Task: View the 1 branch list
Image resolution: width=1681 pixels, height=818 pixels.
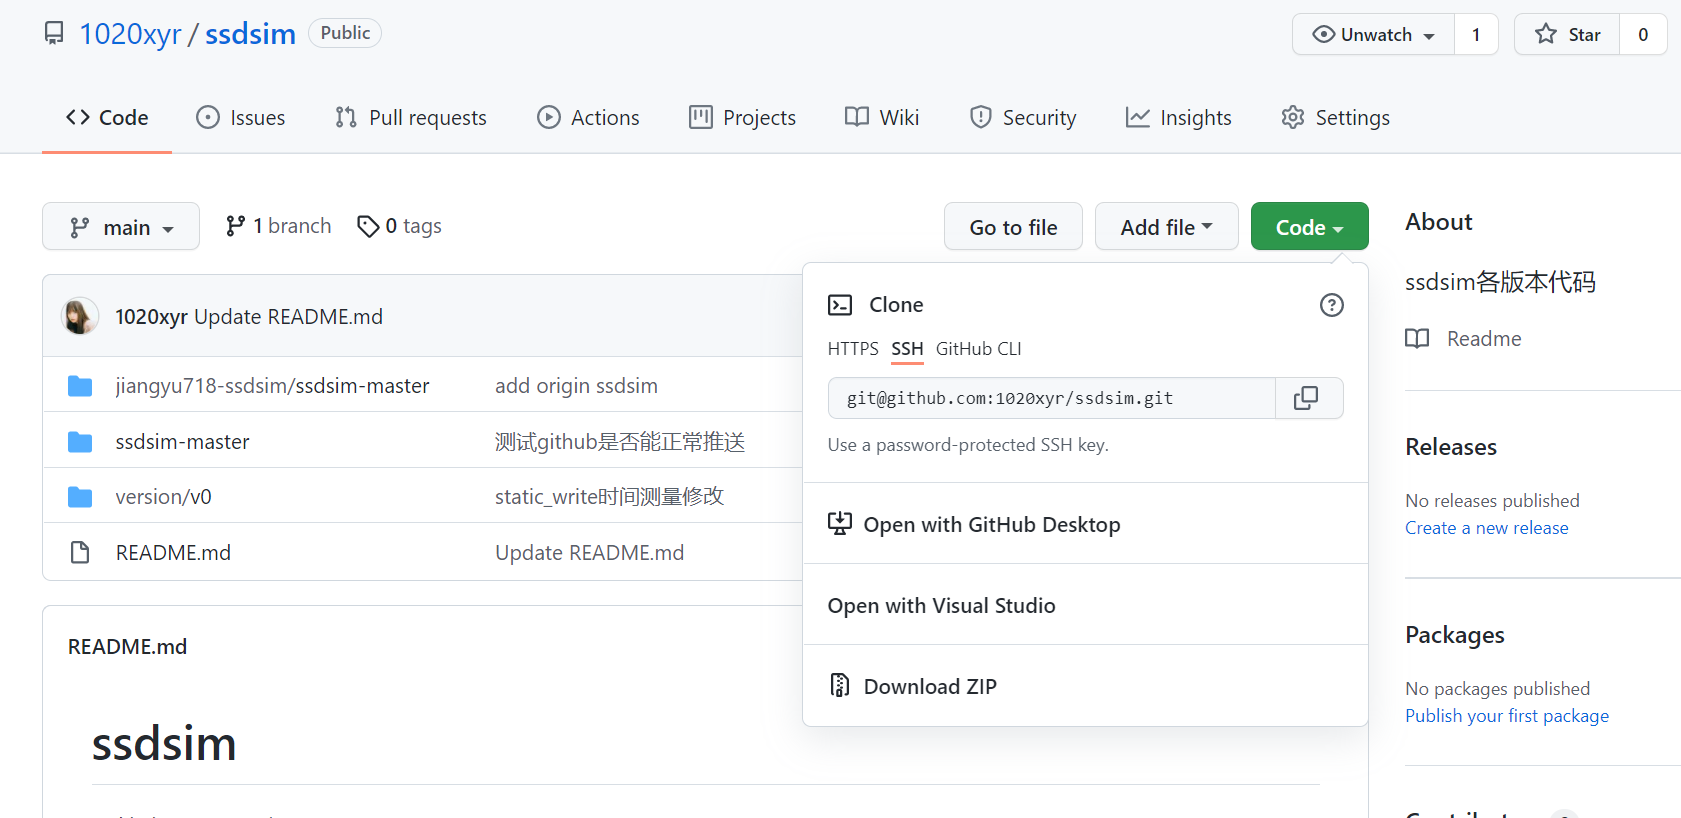Action: [278, 226]
